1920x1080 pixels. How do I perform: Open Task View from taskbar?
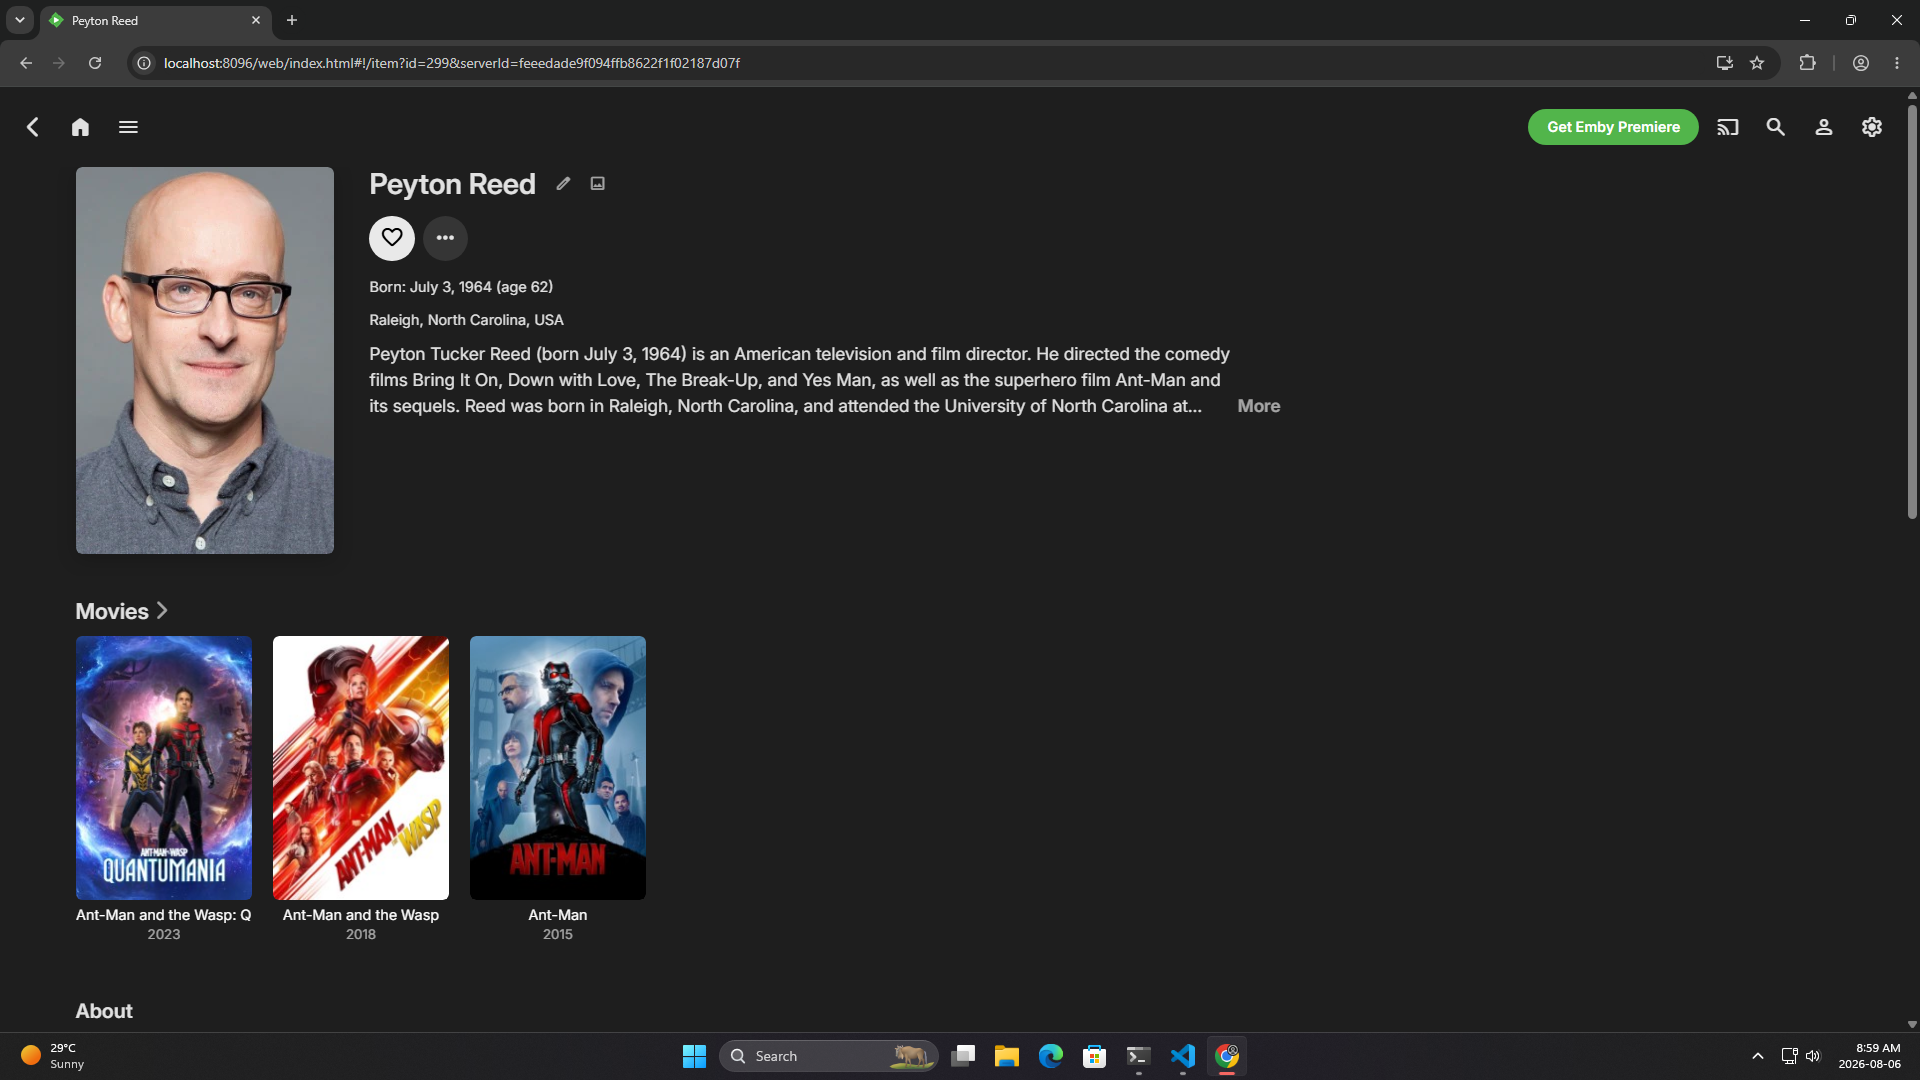[x=963, y=1056]
